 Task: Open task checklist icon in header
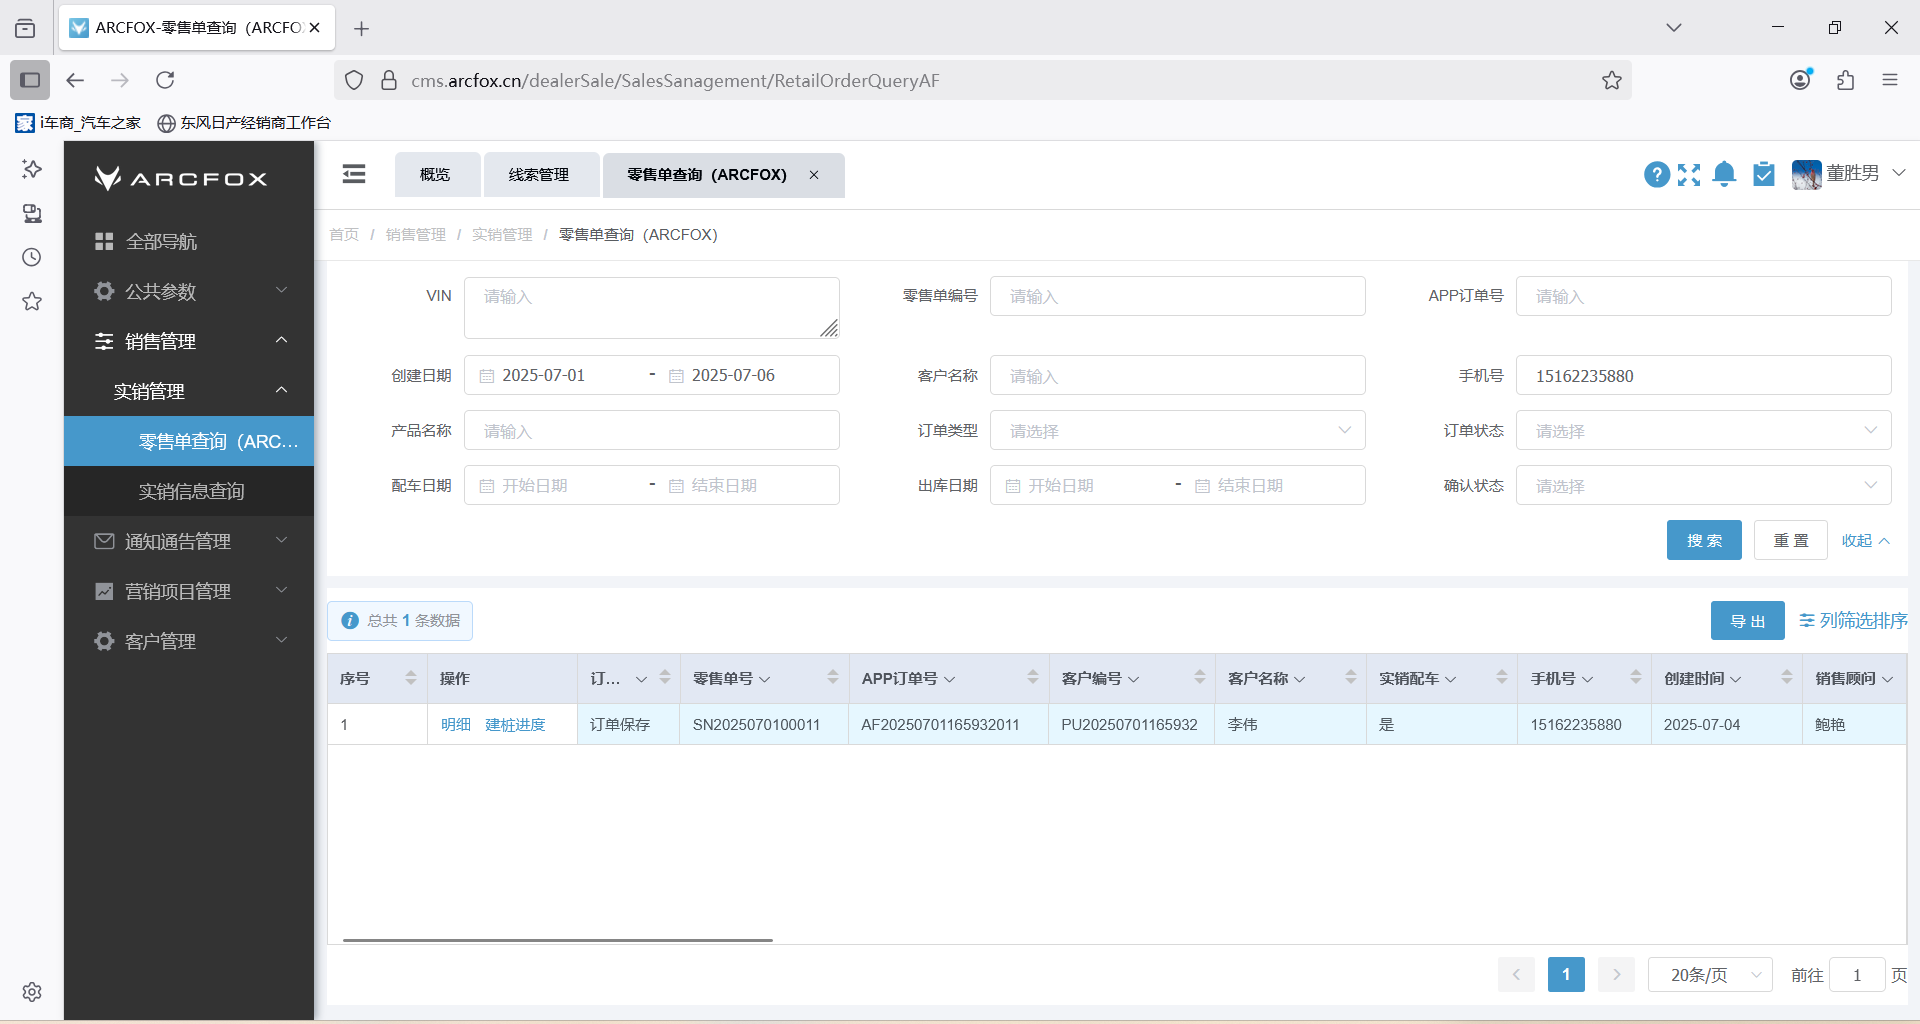tap(1764, 175)
